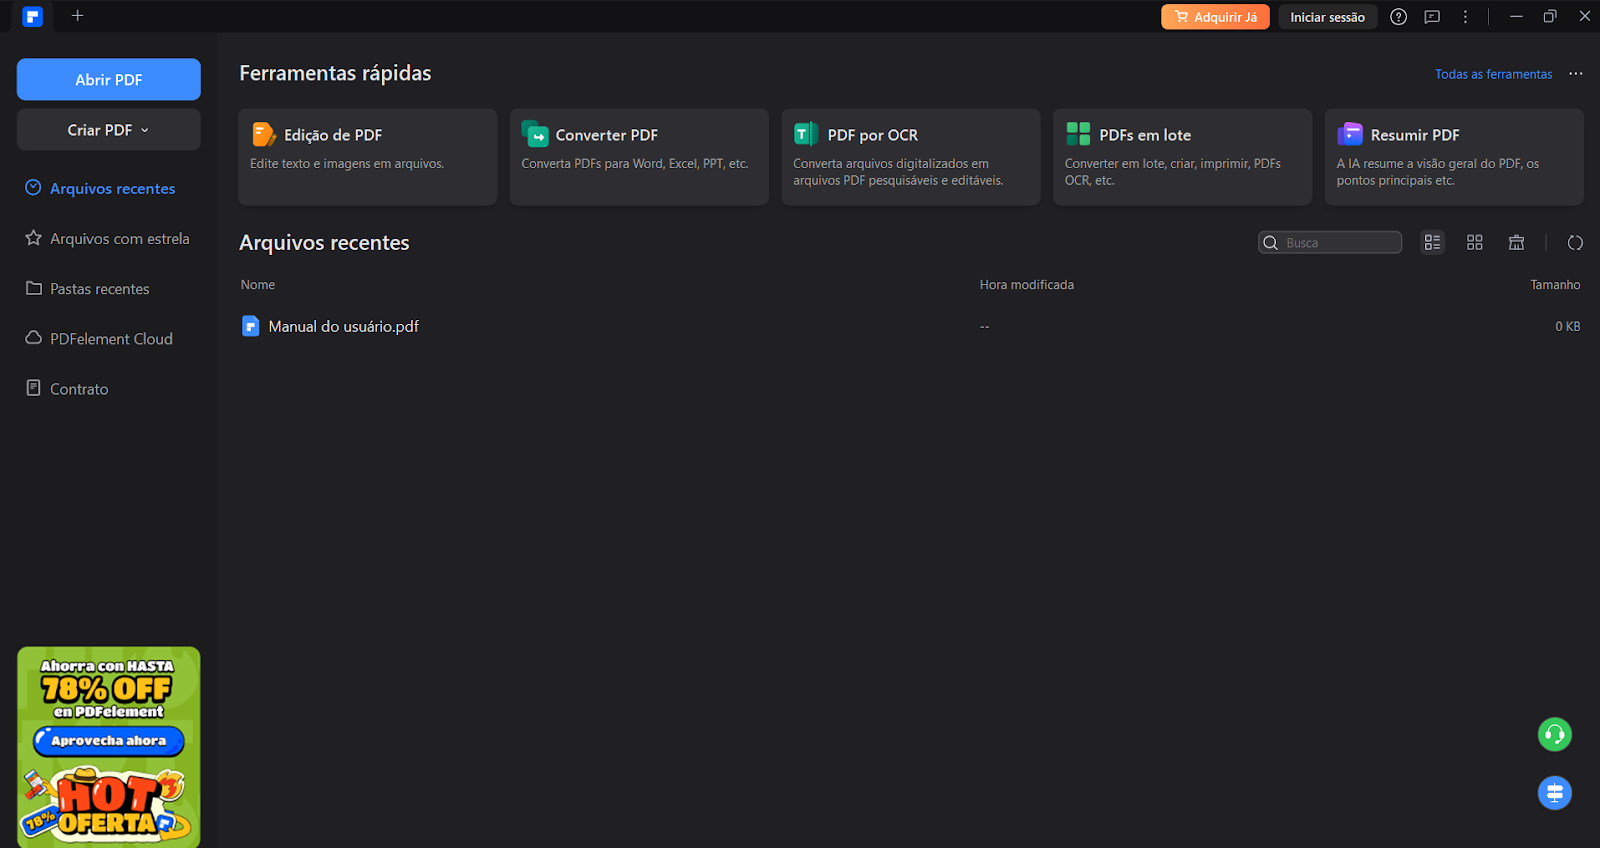
Task: Restore down the application window
Action: [1550, 16]
